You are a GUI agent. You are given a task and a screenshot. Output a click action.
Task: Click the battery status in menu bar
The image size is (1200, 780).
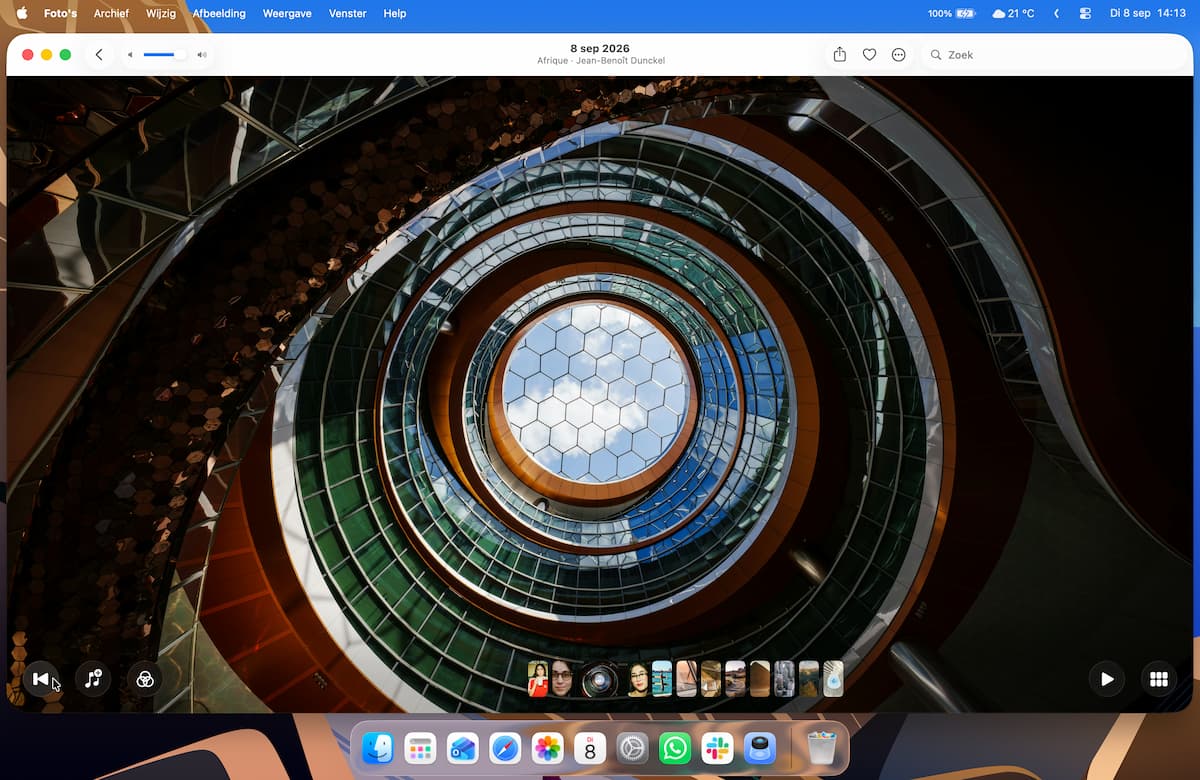click(x=951, y=14)
